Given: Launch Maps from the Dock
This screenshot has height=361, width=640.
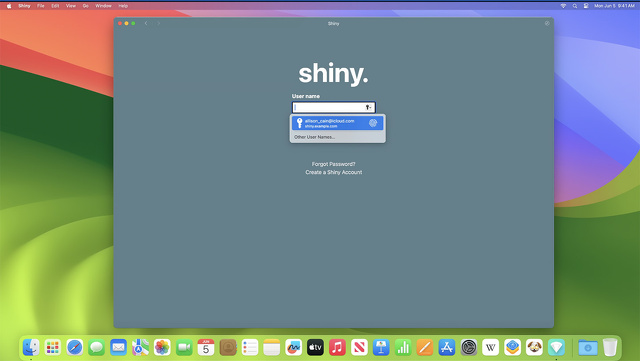Looking at the screenshot, I should point(140,348).
